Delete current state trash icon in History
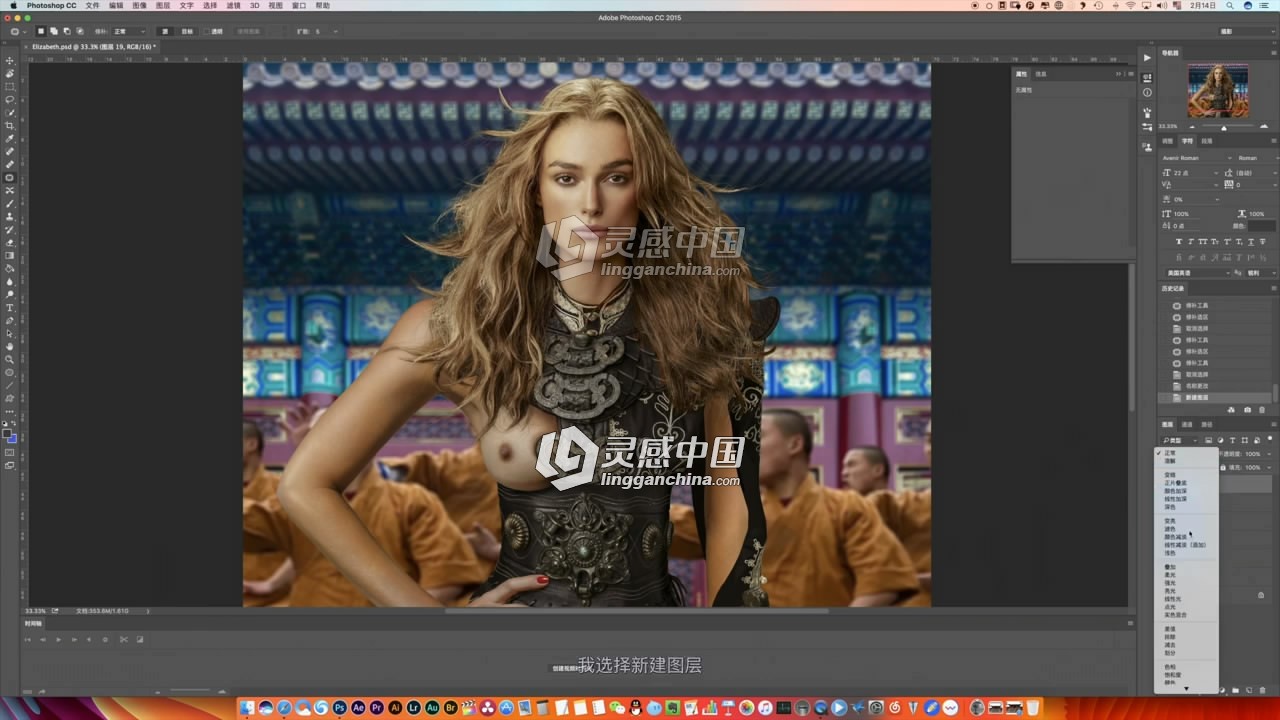This screenshot has width=1280, height=720. coord(1261,410)
